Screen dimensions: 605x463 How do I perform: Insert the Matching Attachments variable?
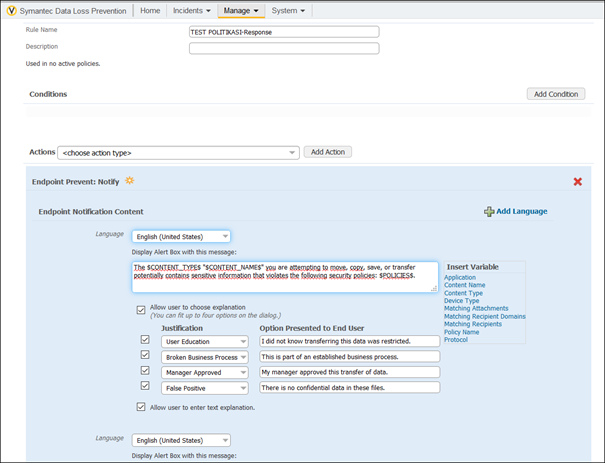point(476,308)
